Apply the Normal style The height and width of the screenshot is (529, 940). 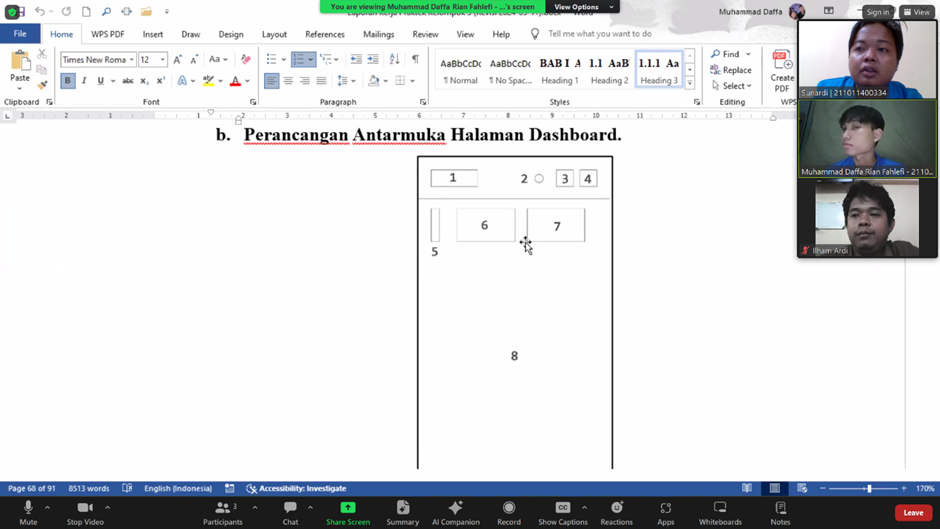click(x=460, y=70)
